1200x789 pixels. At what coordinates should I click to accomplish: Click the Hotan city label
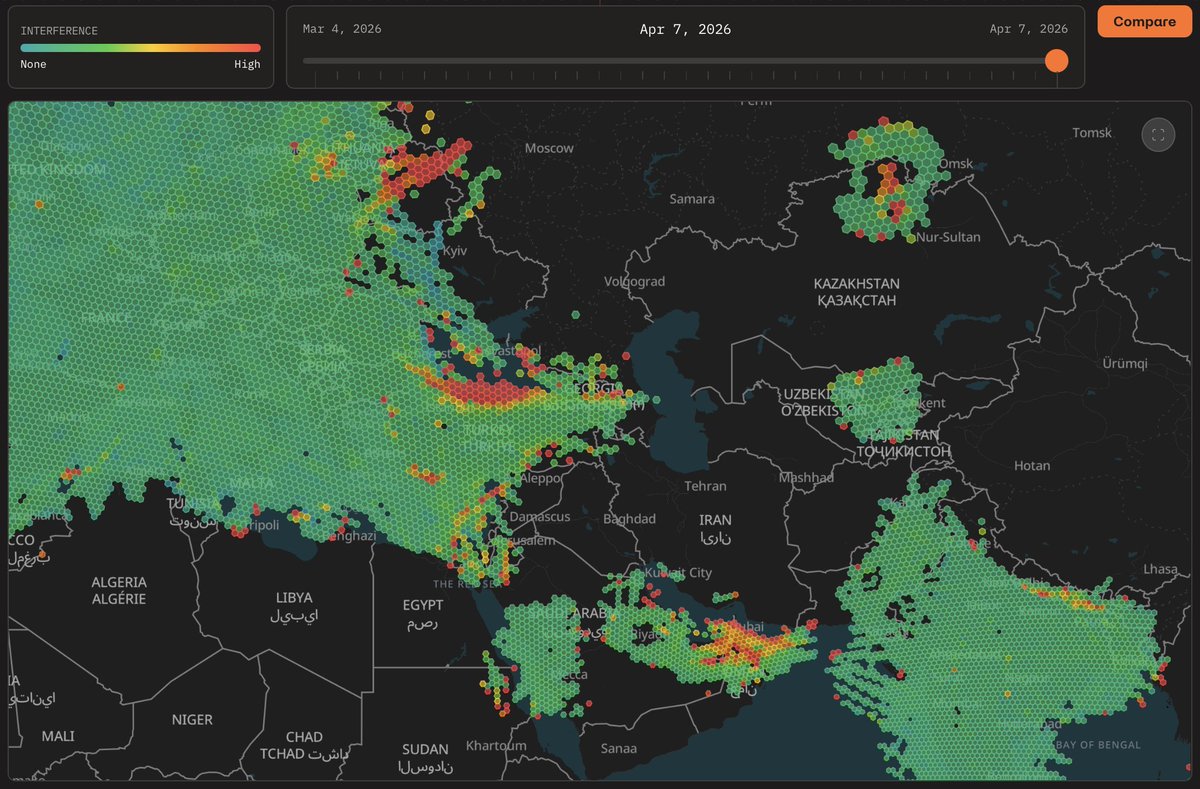pyautogui.click(x=1032, y=465)
